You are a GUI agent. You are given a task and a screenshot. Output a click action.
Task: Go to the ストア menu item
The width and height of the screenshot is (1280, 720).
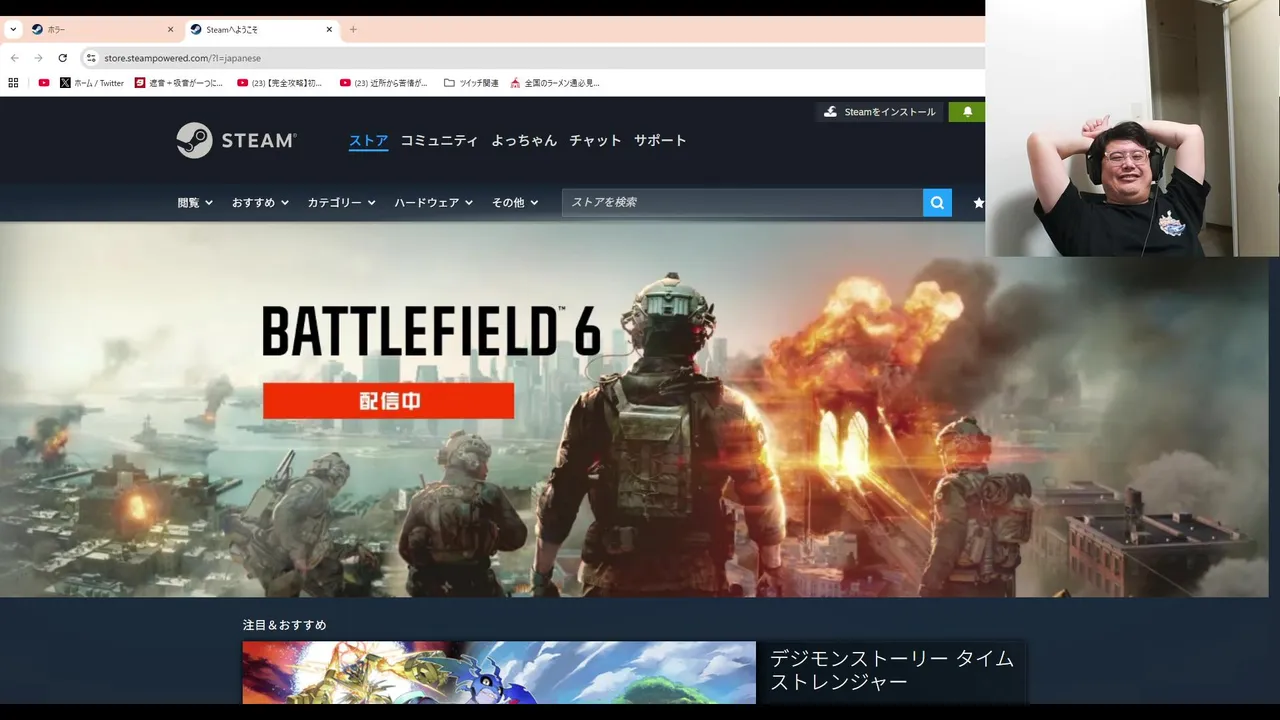(x=368, y=141)
